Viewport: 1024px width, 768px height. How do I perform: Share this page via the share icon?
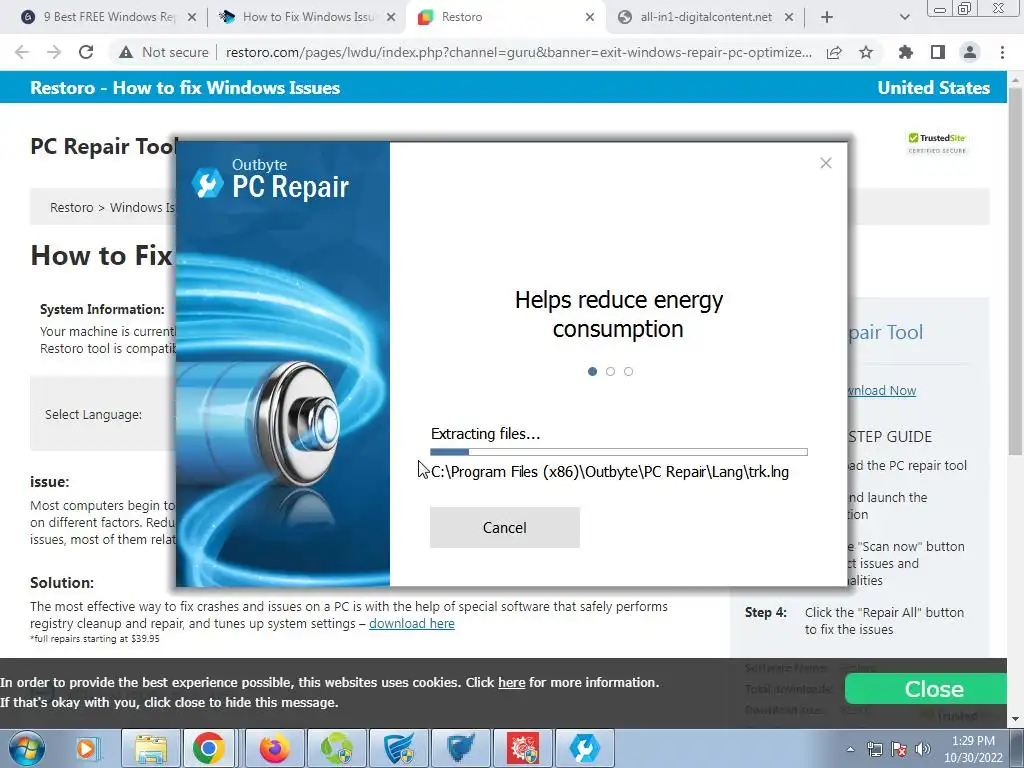834,52
